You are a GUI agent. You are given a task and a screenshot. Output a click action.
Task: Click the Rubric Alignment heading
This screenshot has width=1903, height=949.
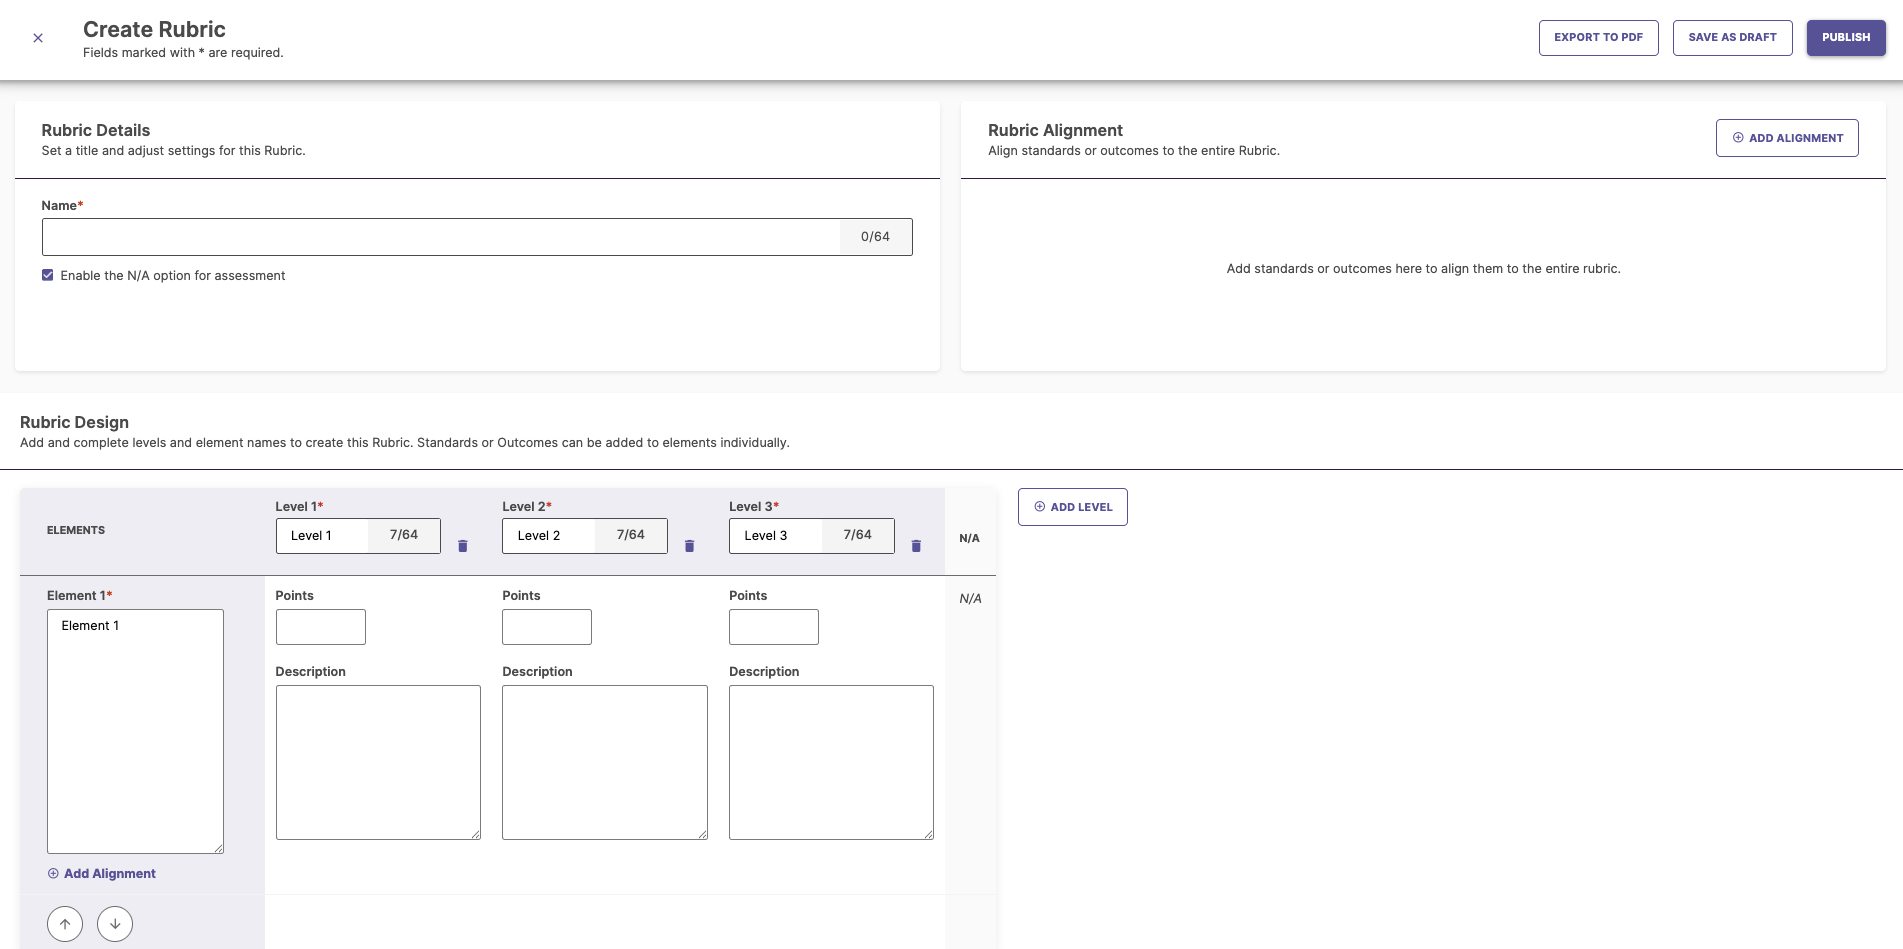[x=1055, y=130]
